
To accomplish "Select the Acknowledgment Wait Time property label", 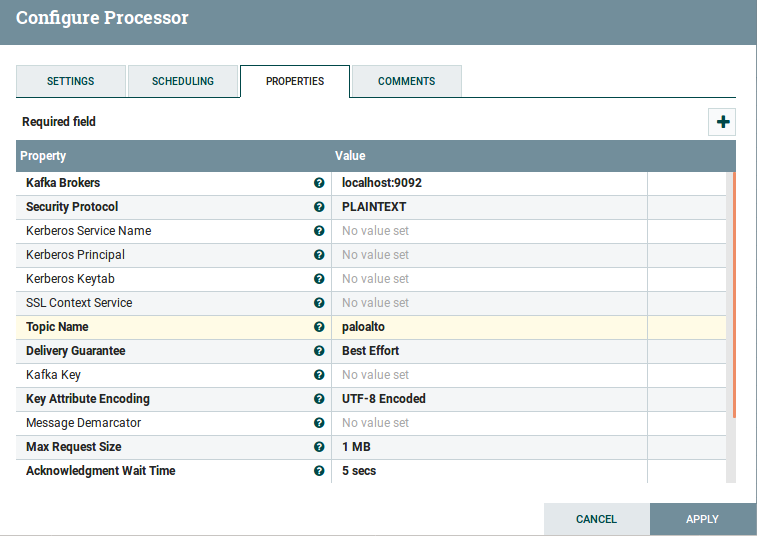I will click(x=100, y=471).
